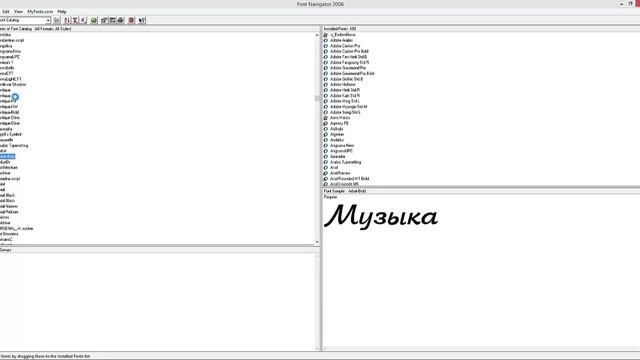This screenshot has height=360, width=640.
Task: Expand the Font Catalog dropdown
Action: point(48,20)
